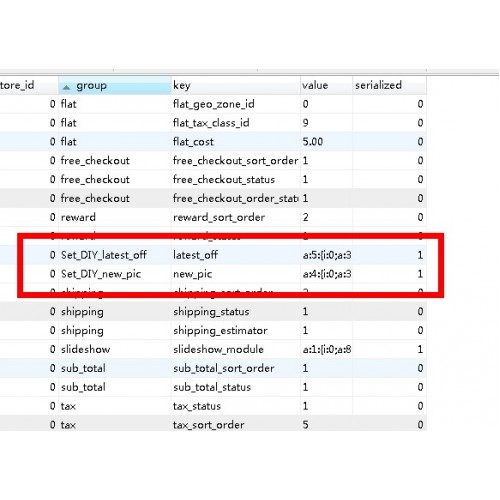This screenshot has height=500, width=500.
Task: Sort by the key column header
Action: [x=236, y=86]
